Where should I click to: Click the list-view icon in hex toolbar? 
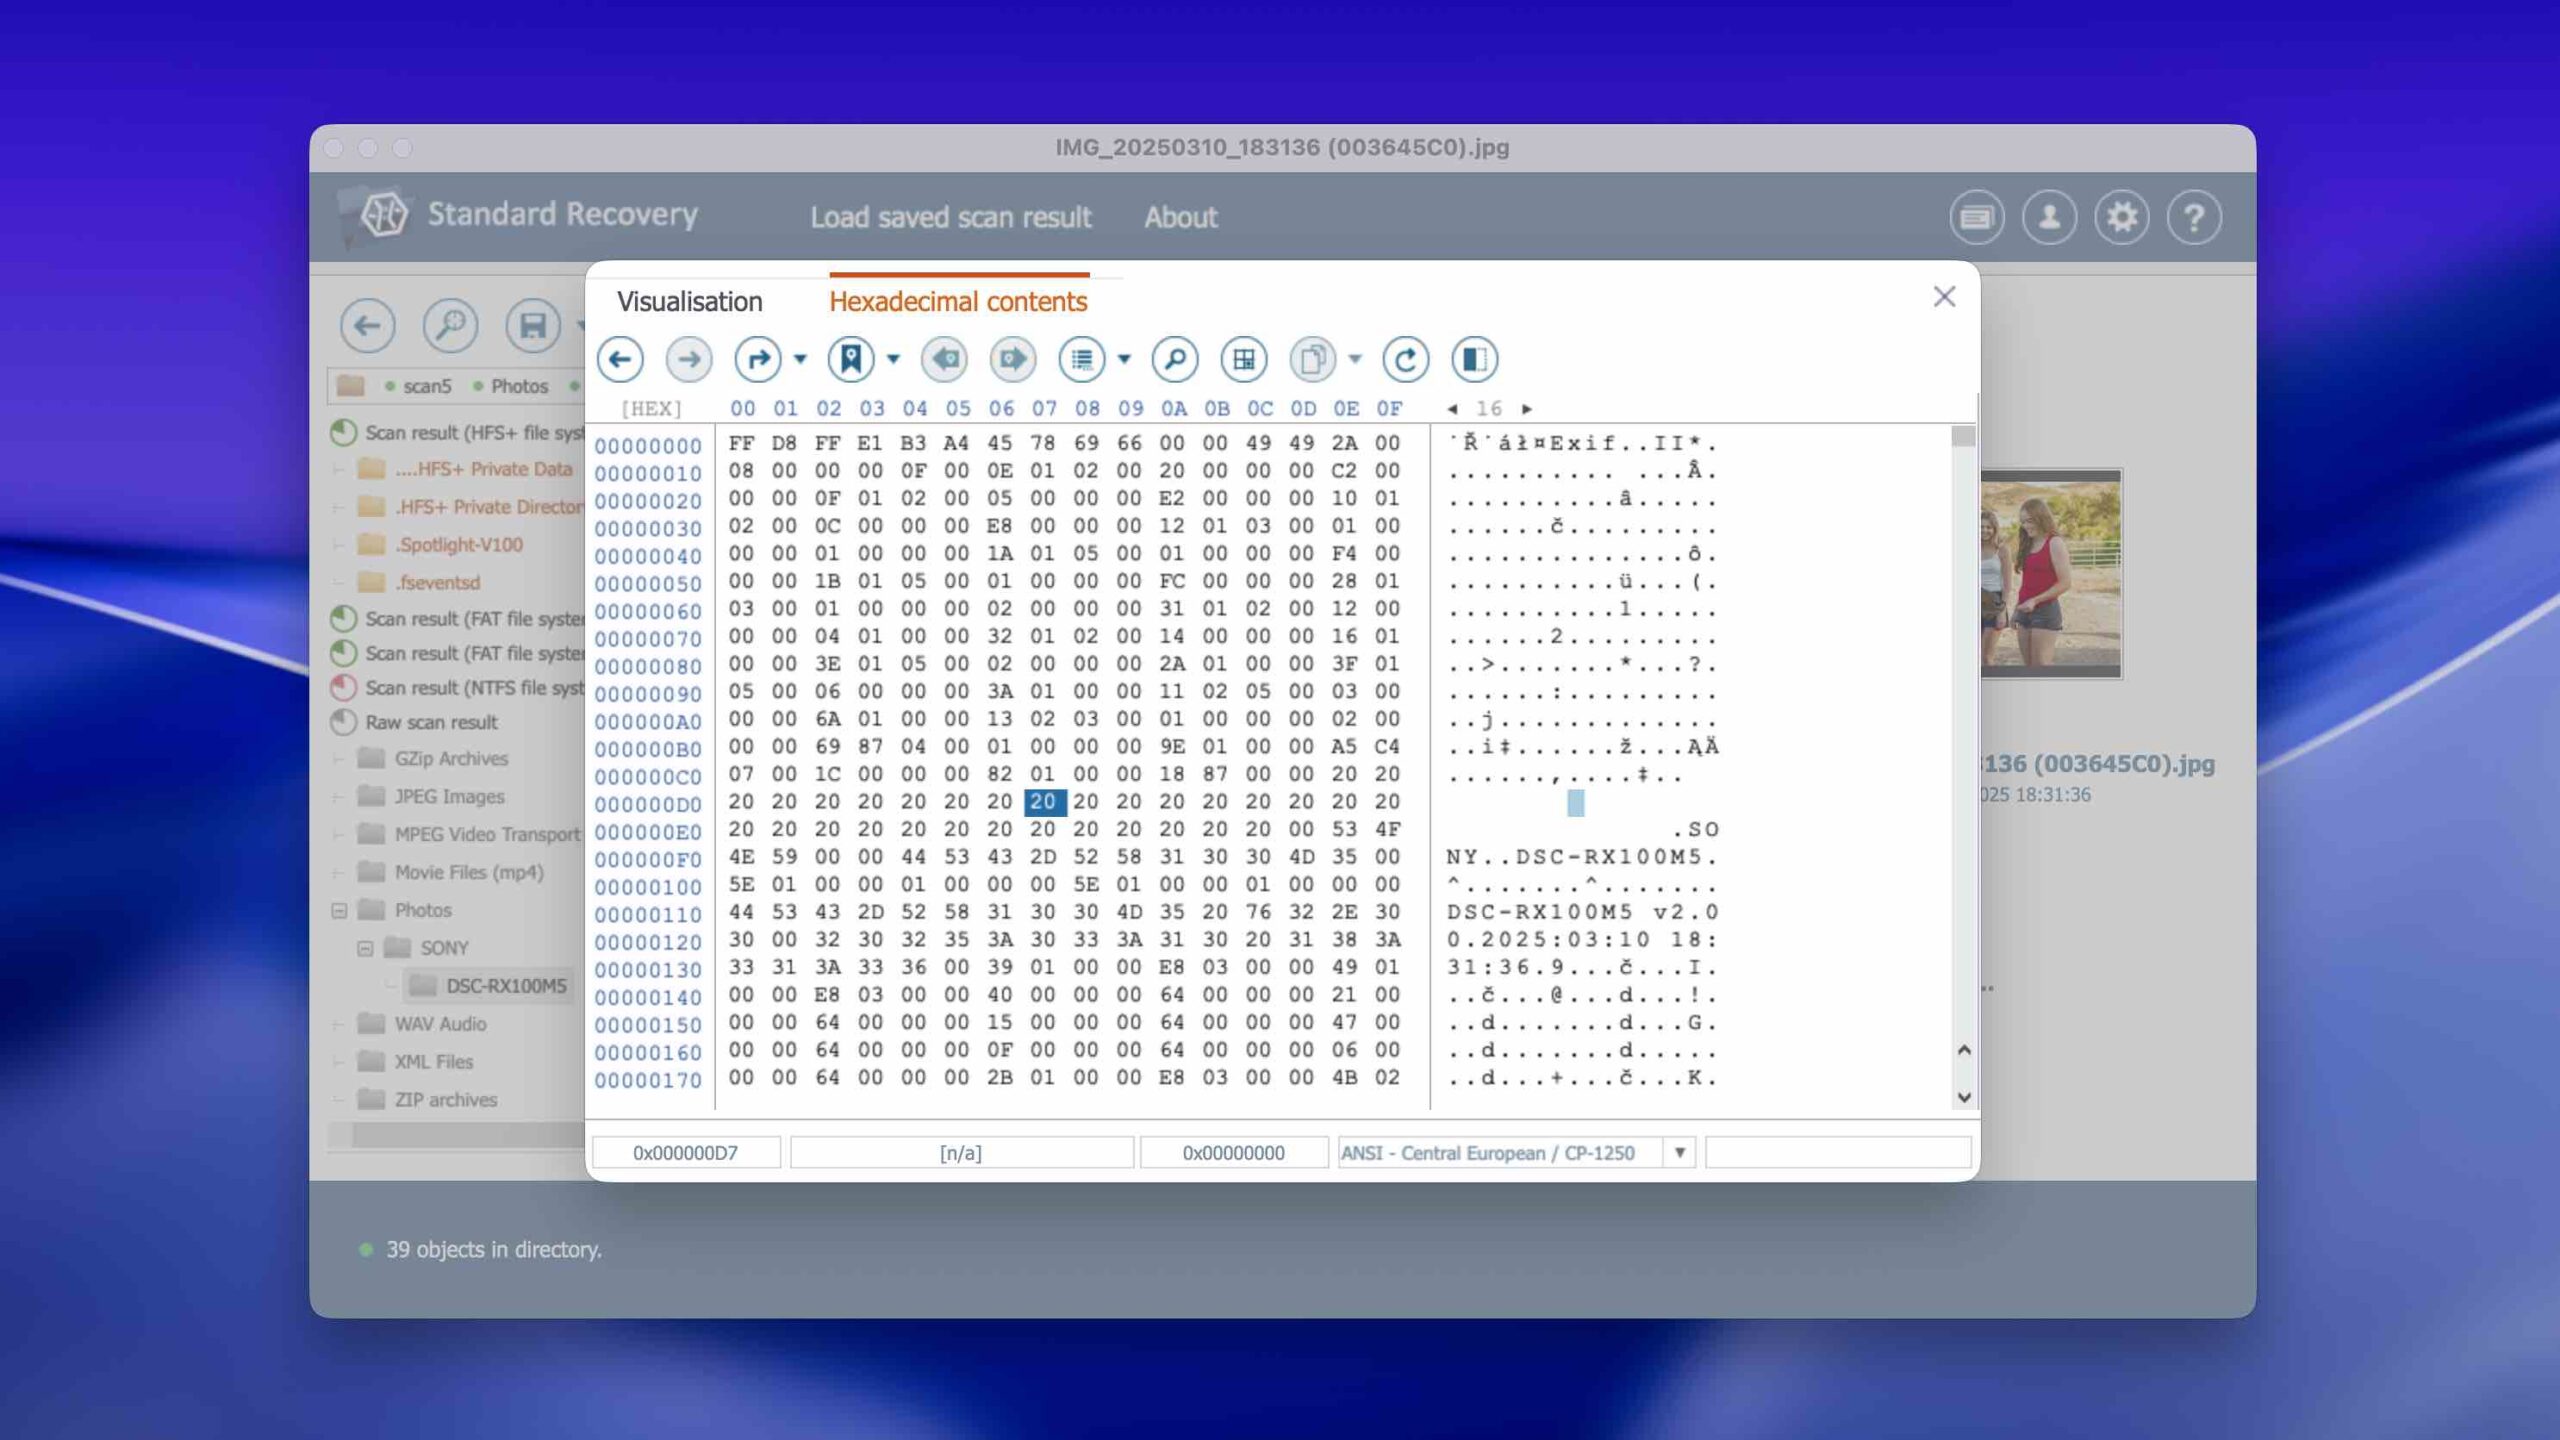point(1082,359)
